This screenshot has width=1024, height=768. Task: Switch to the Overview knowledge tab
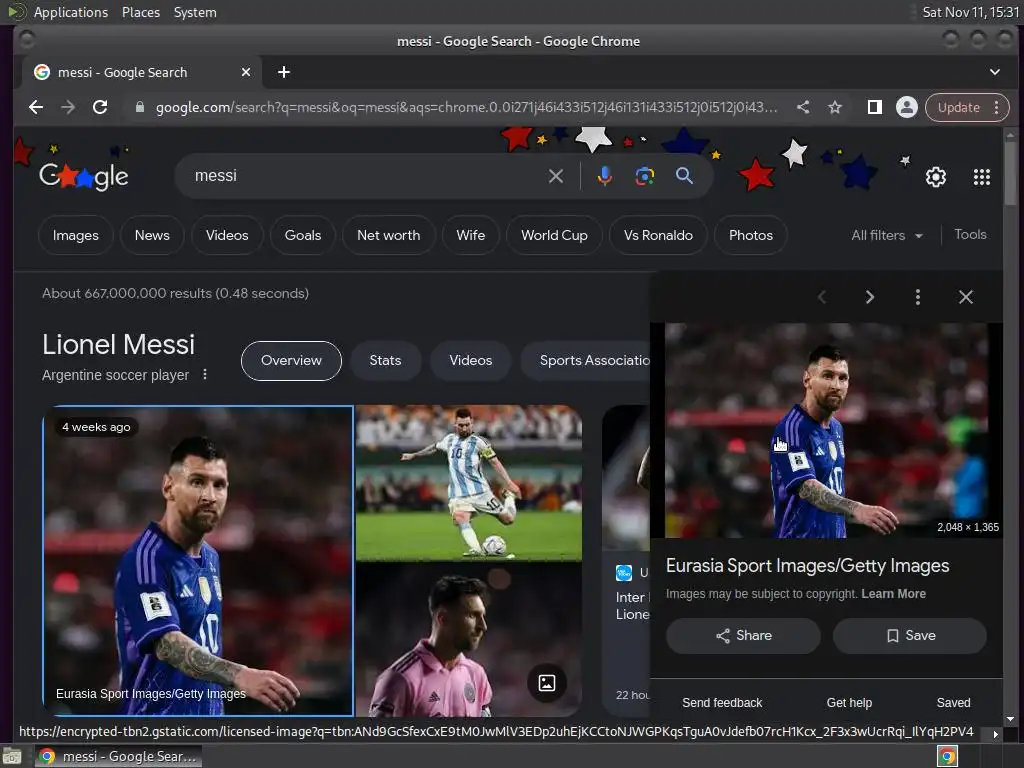tap(291, 360)
